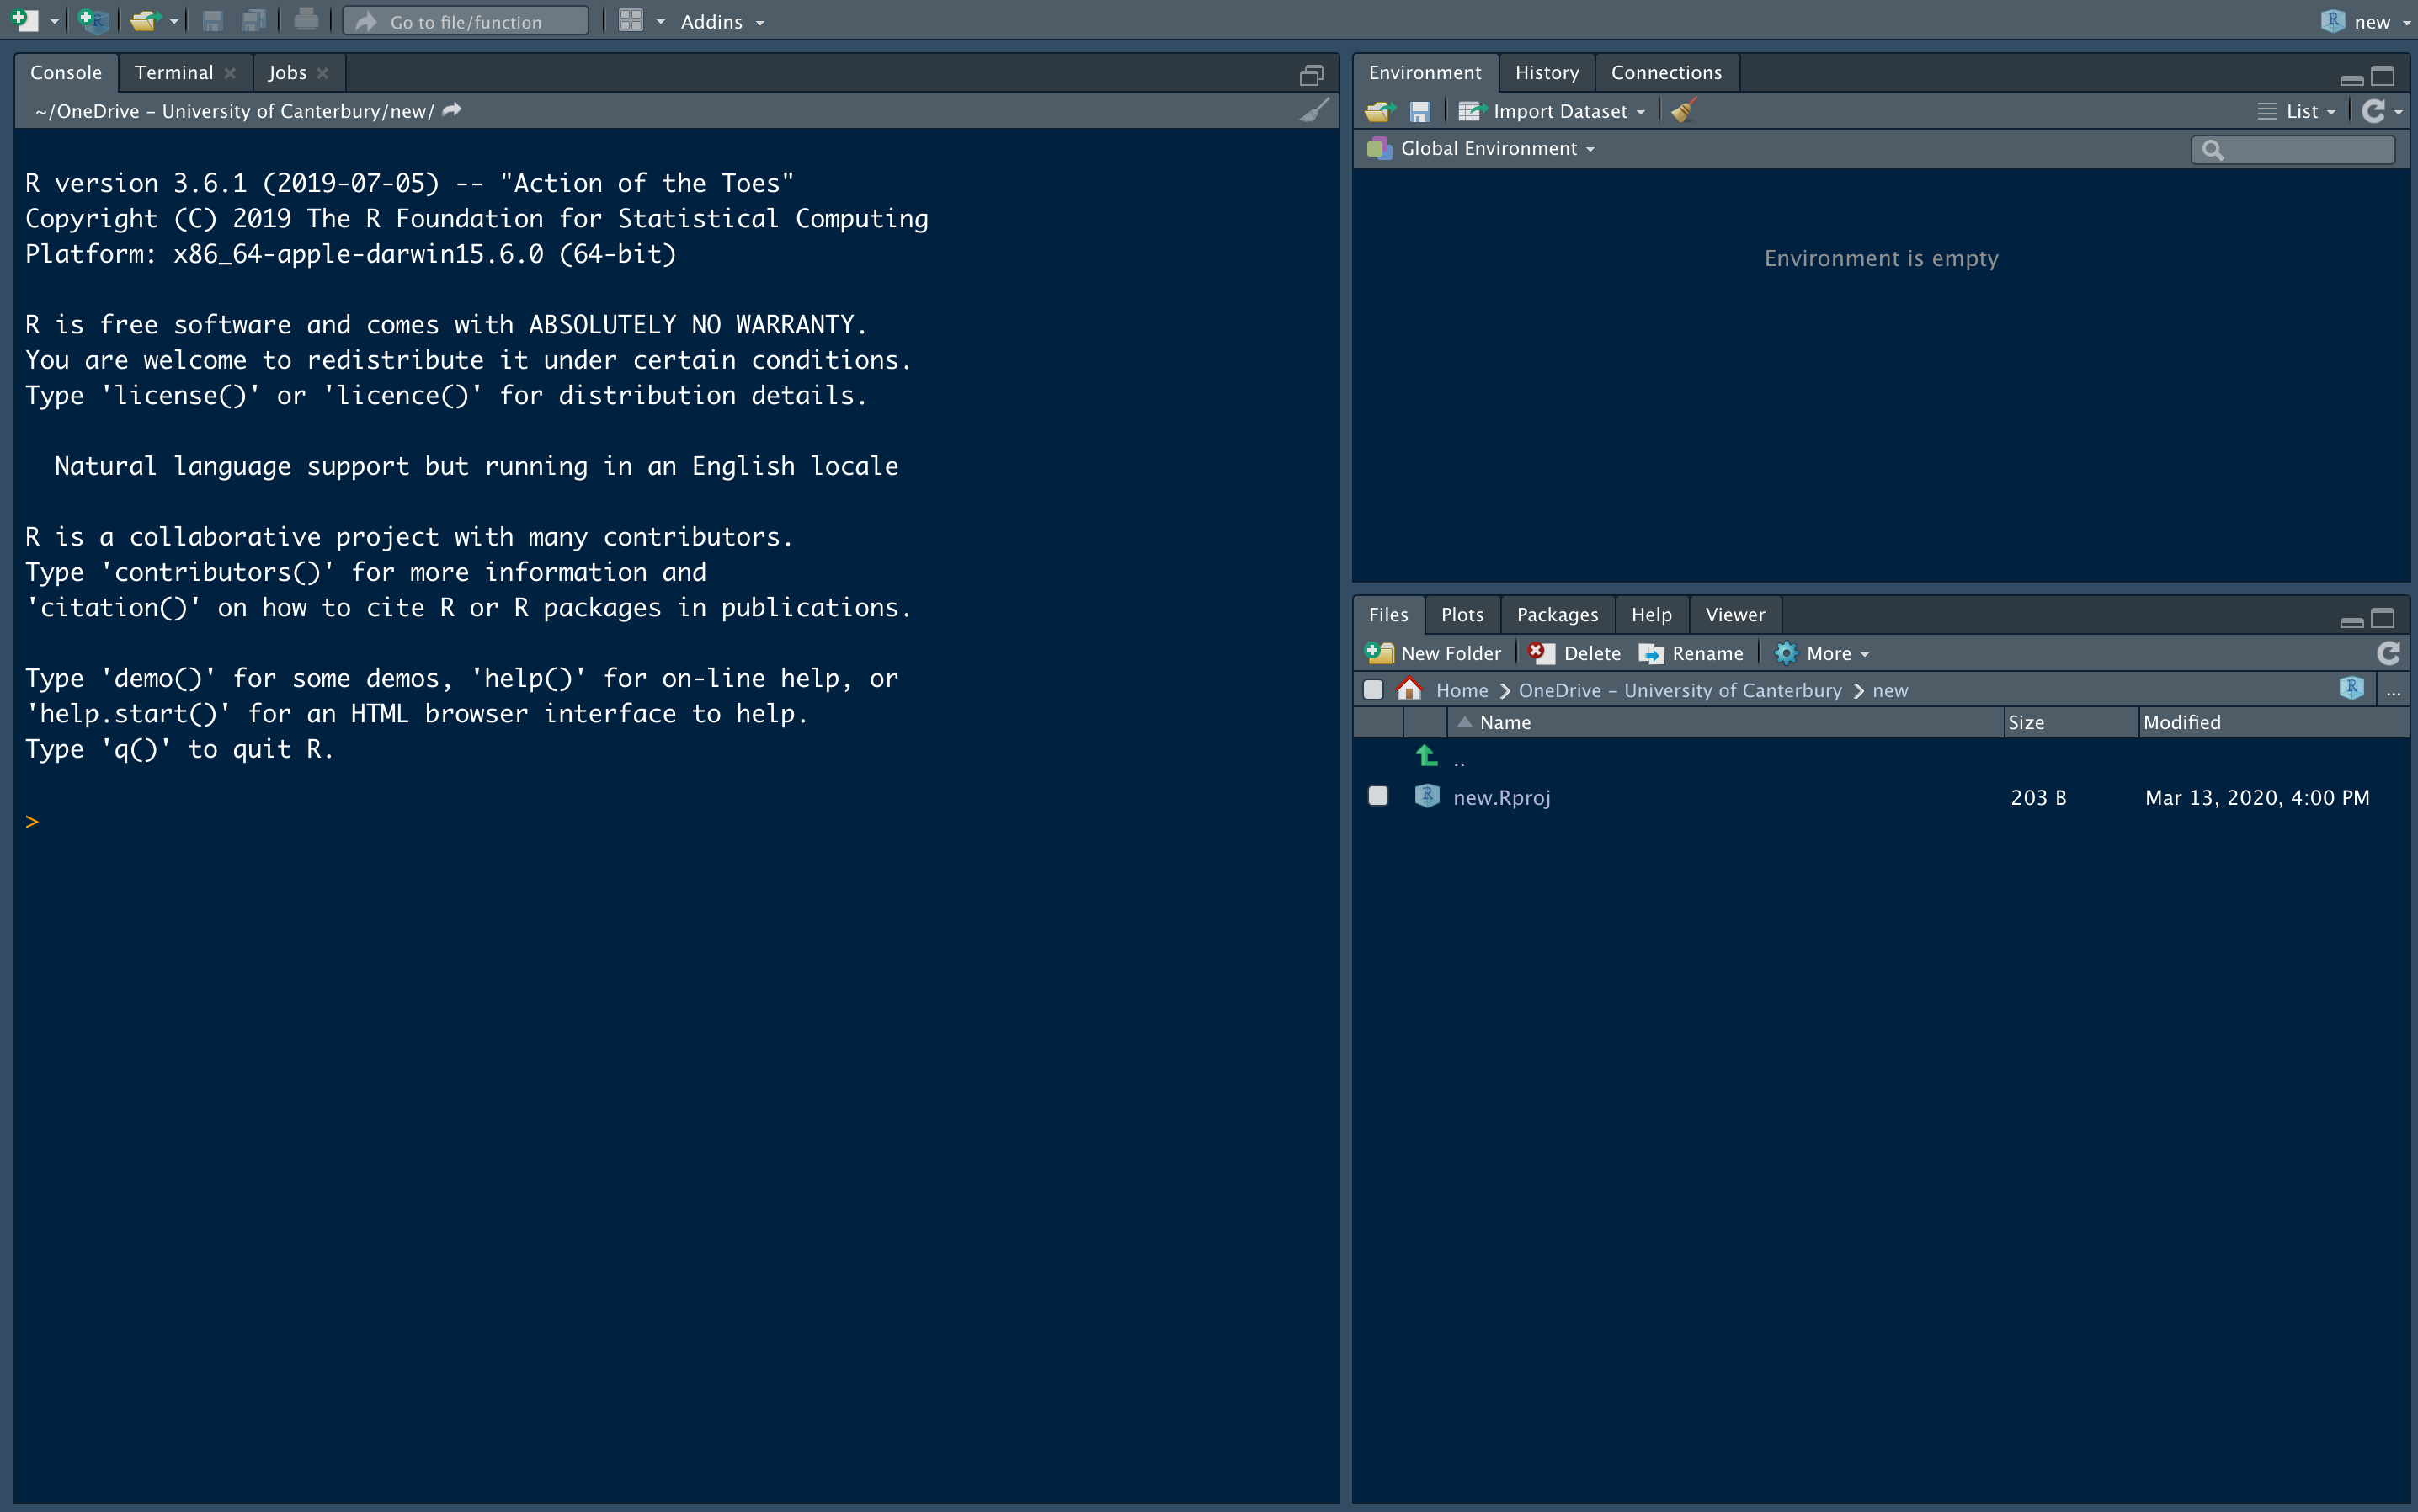The image size is (2418, 1512).
Task: Expand the Global Environment dropdown
Action: point(1497,149)
